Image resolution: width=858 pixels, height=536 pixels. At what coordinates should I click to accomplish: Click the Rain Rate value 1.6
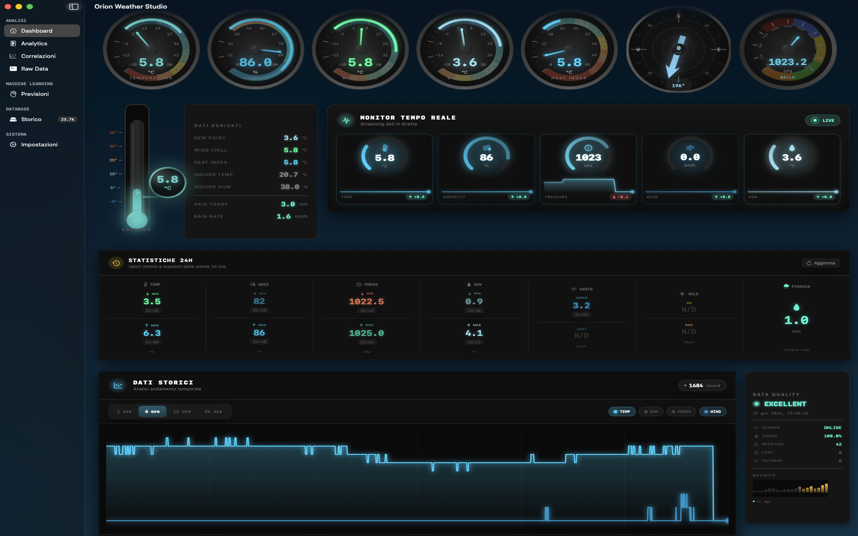pyautogui.click(x=283, y=217)
